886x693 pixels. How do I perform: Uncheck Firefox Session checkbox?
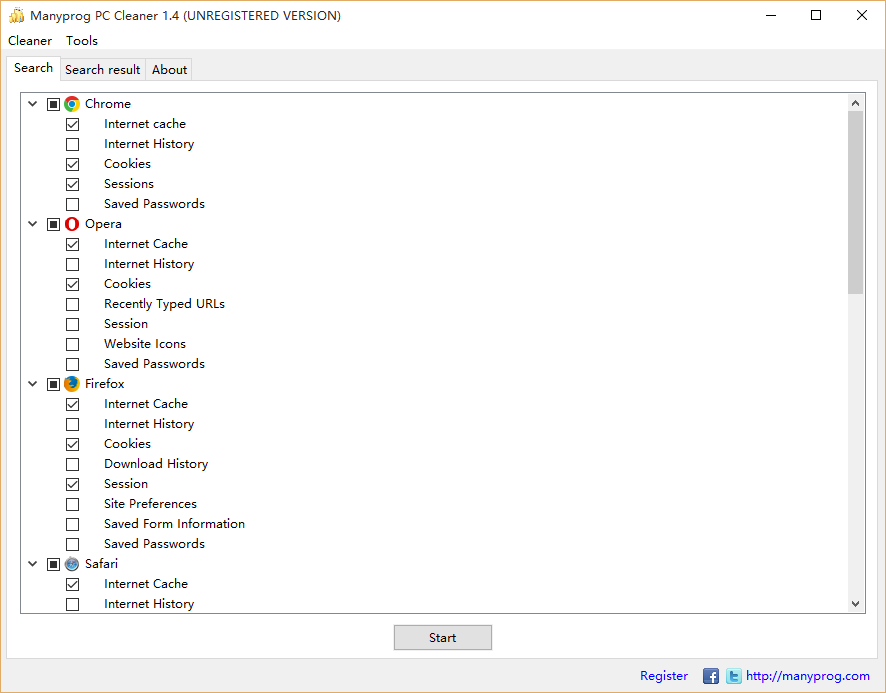pos(72,484)
